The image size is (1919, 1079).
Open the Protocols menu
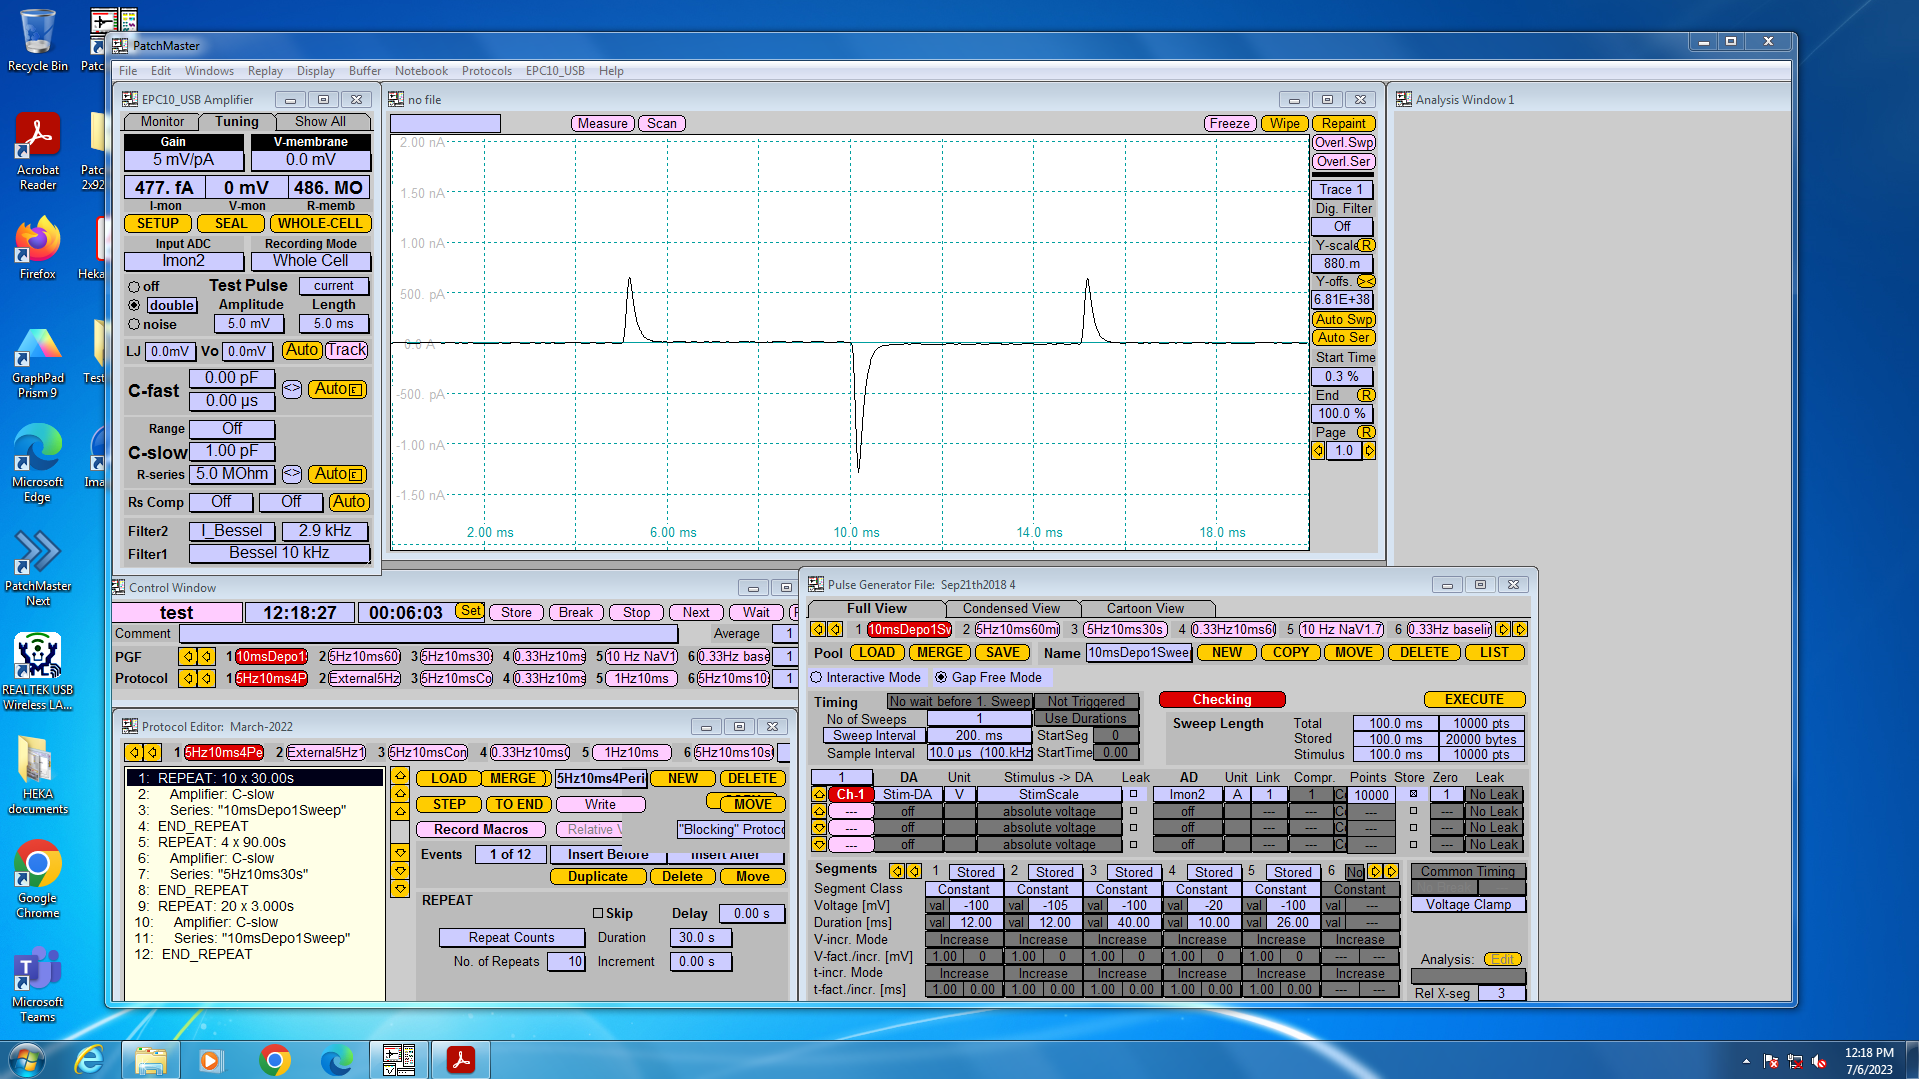(x=486, y=71)
